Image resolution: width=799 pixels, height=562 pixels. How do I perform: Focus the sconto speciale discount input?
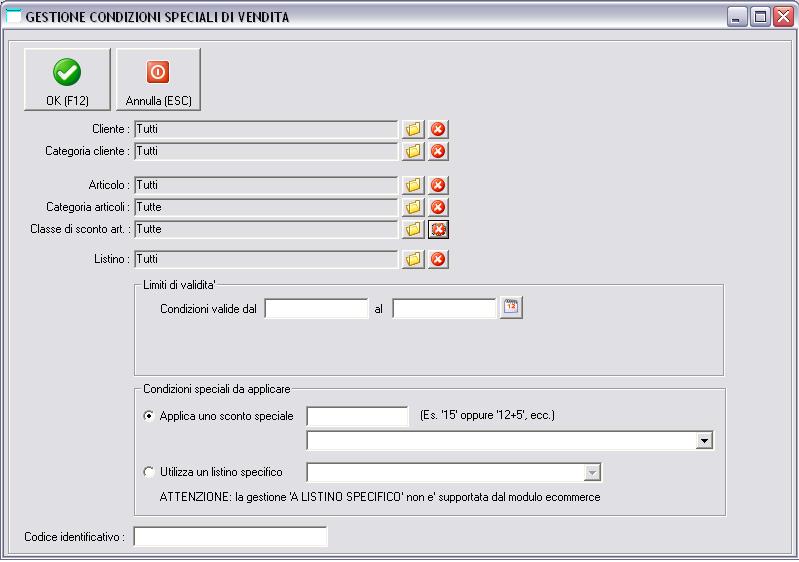pos(357,416)
